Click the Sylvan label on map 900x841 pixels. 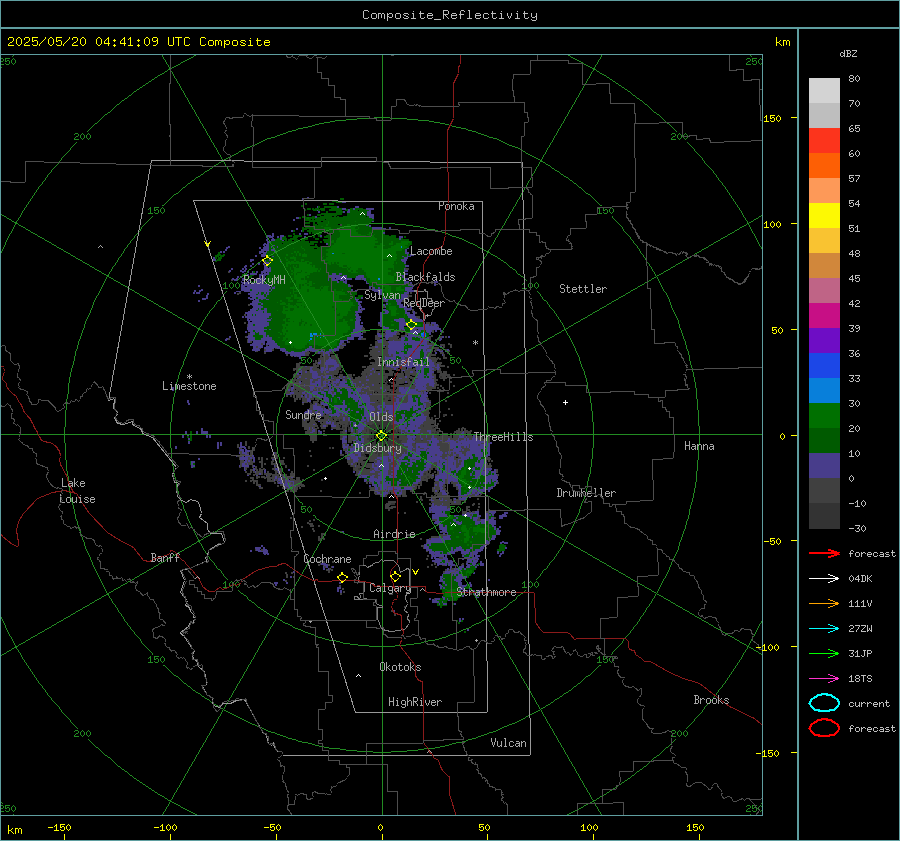382,295
